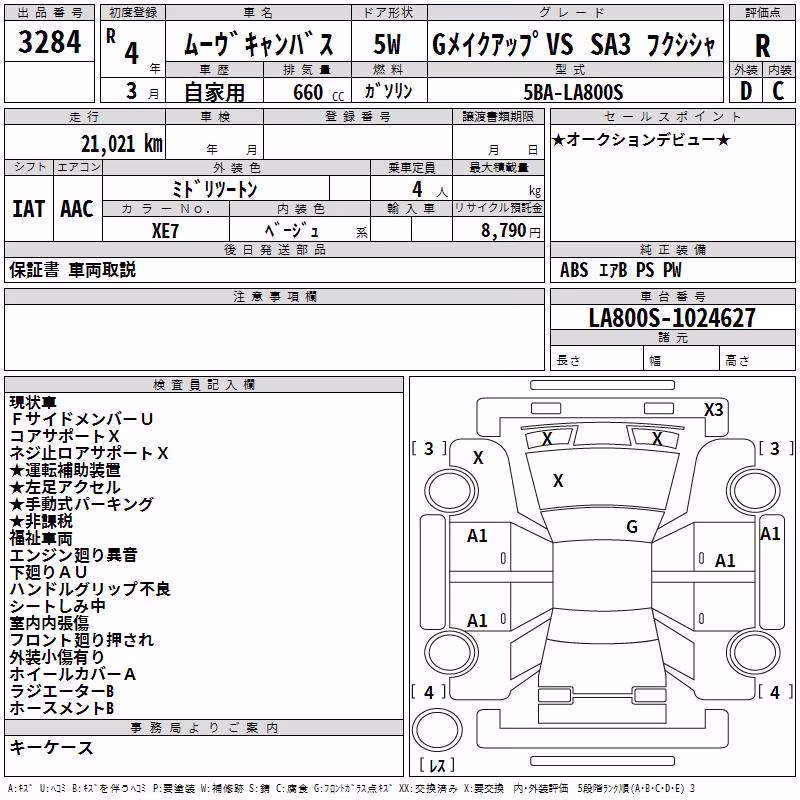
Task: Click the mileage 21,021 km
Action: 122,143
